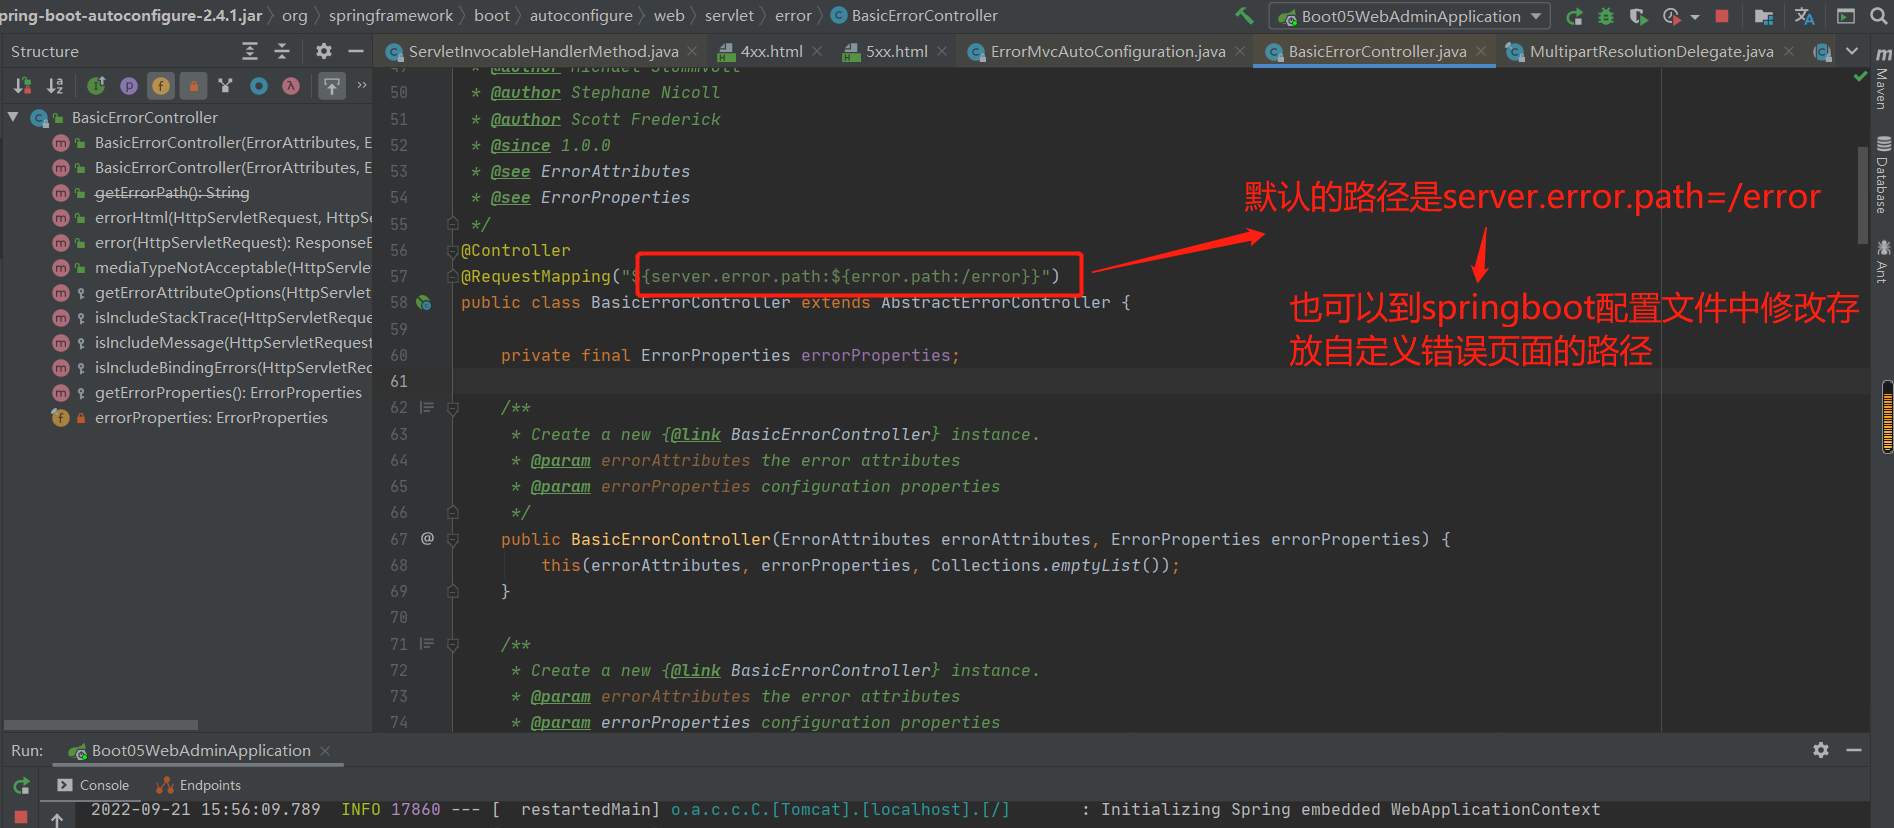Image resolution: width=1894 pixels, height=828 pixels.
Task: Open the Ant side tool window
Action: click(1882, 261)
